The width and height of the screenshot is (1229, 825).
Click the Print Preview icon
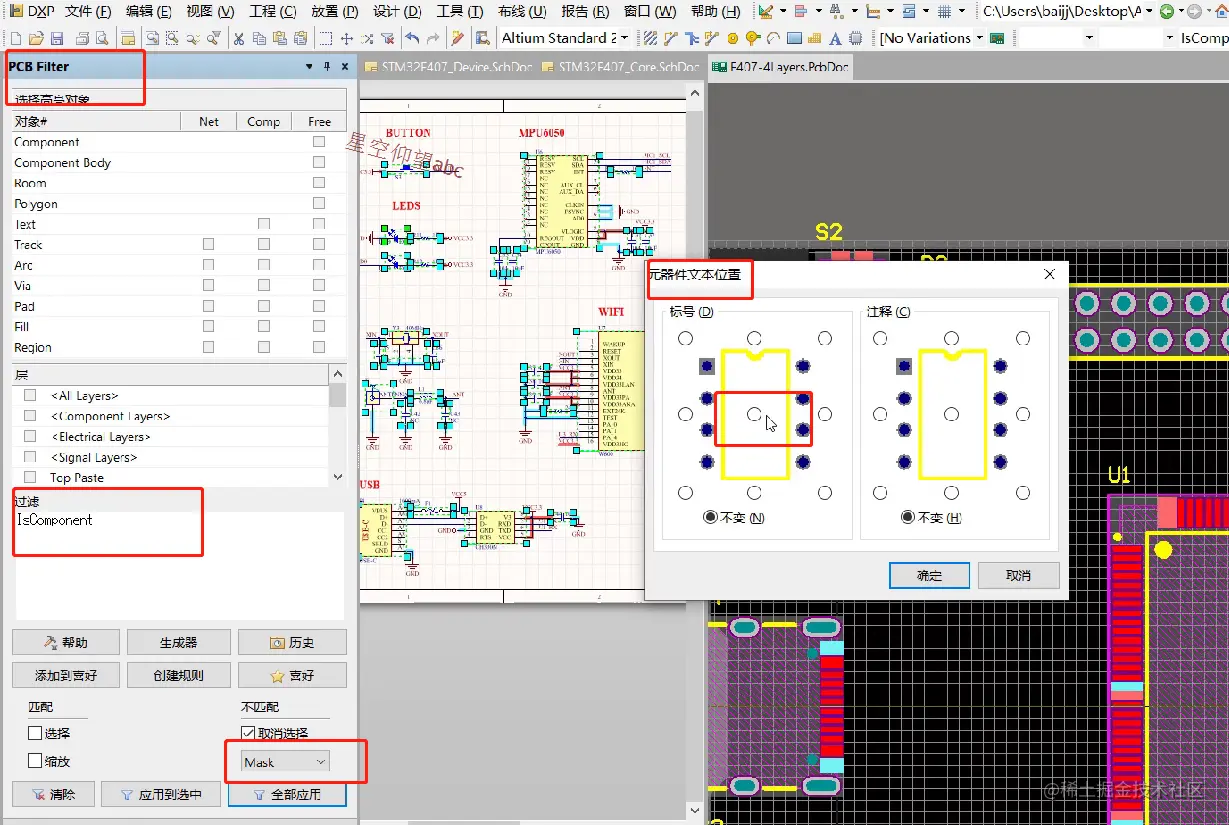pos(103,38)
